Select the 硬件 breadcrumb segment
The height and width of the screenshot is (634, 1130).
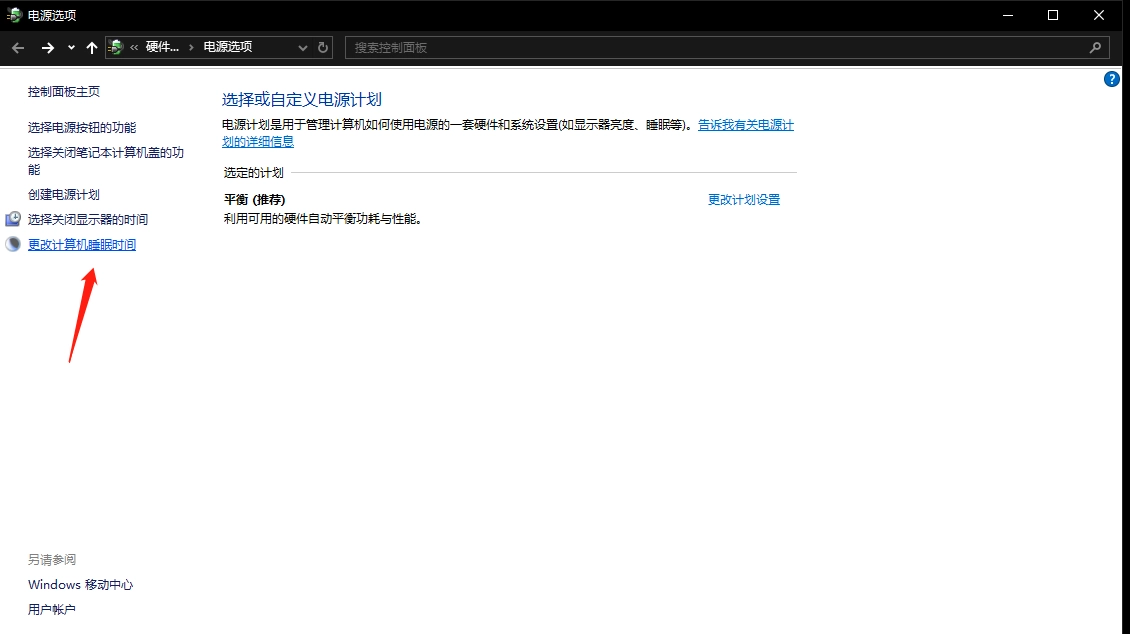(162, 48)
